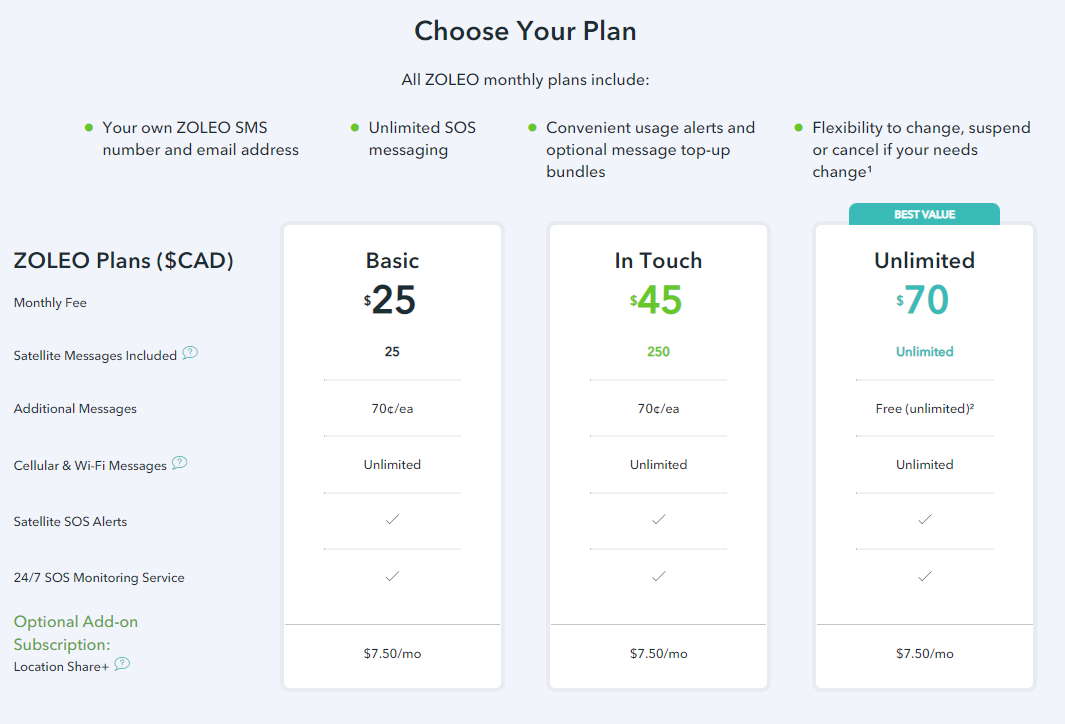Click the green $45 In Touch price

click(x=658, y=300)
